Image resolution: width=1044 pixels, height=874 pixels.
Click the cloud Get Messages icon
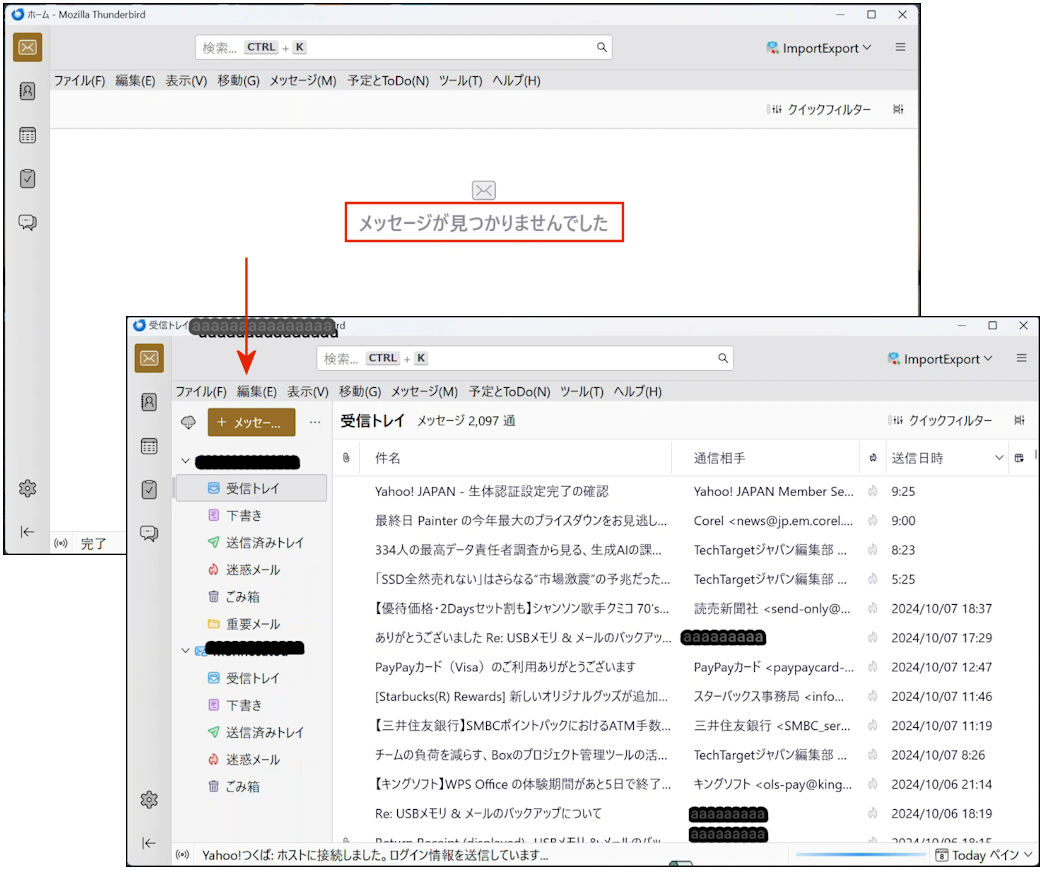[188, 423]
